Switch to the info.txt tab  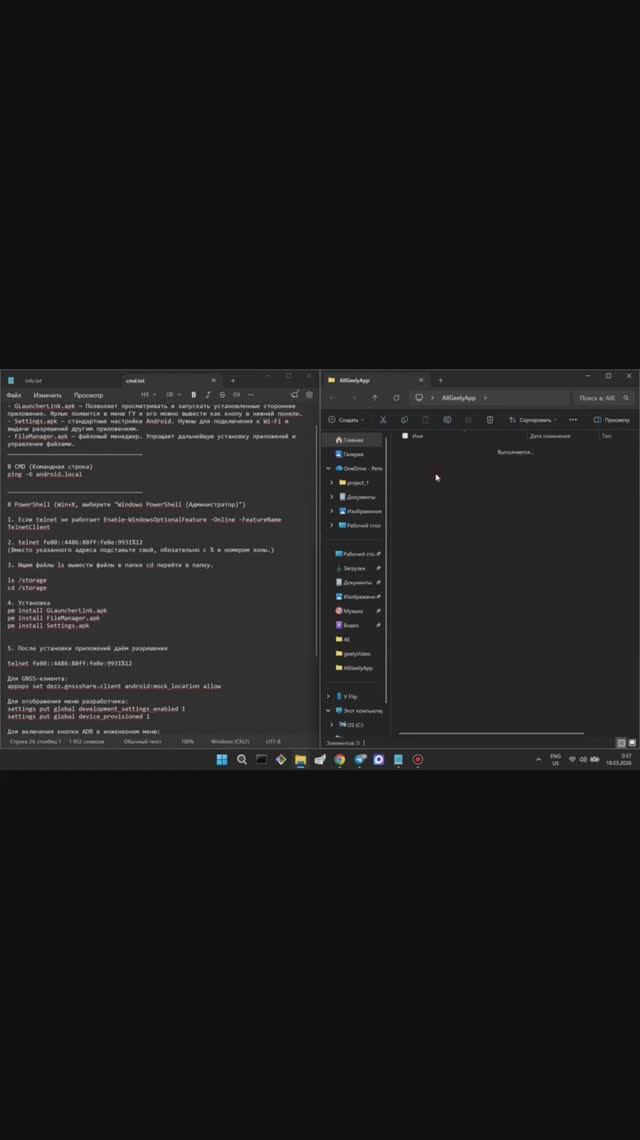[x=33, y=380]
